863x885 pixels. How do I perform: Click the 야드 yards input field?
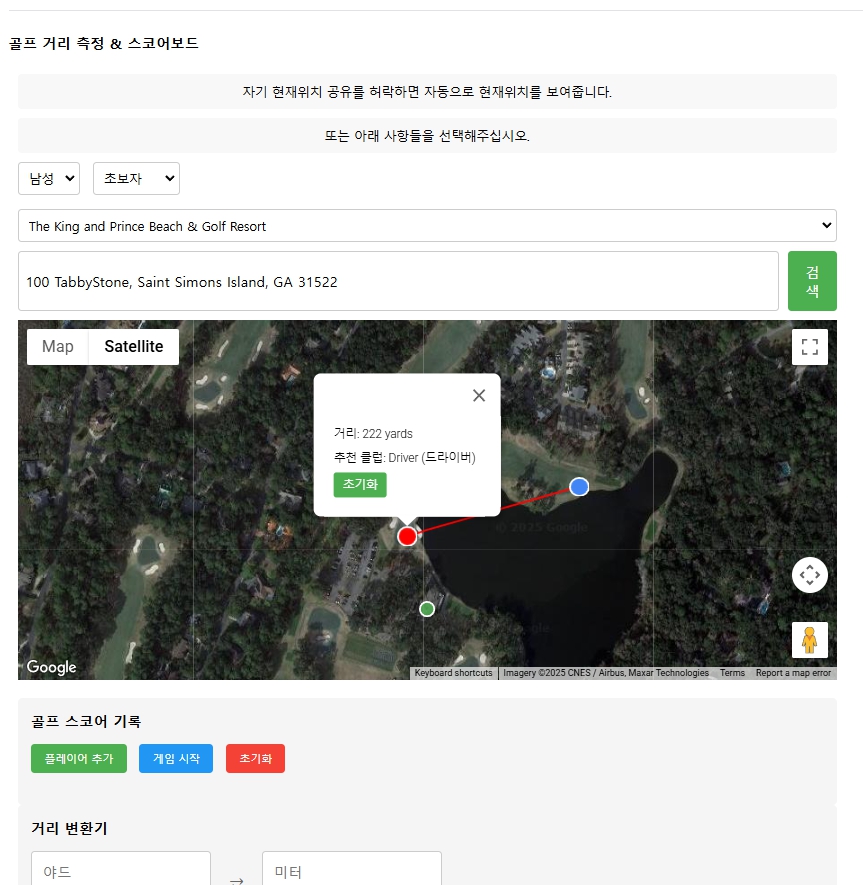pos(121,871)
